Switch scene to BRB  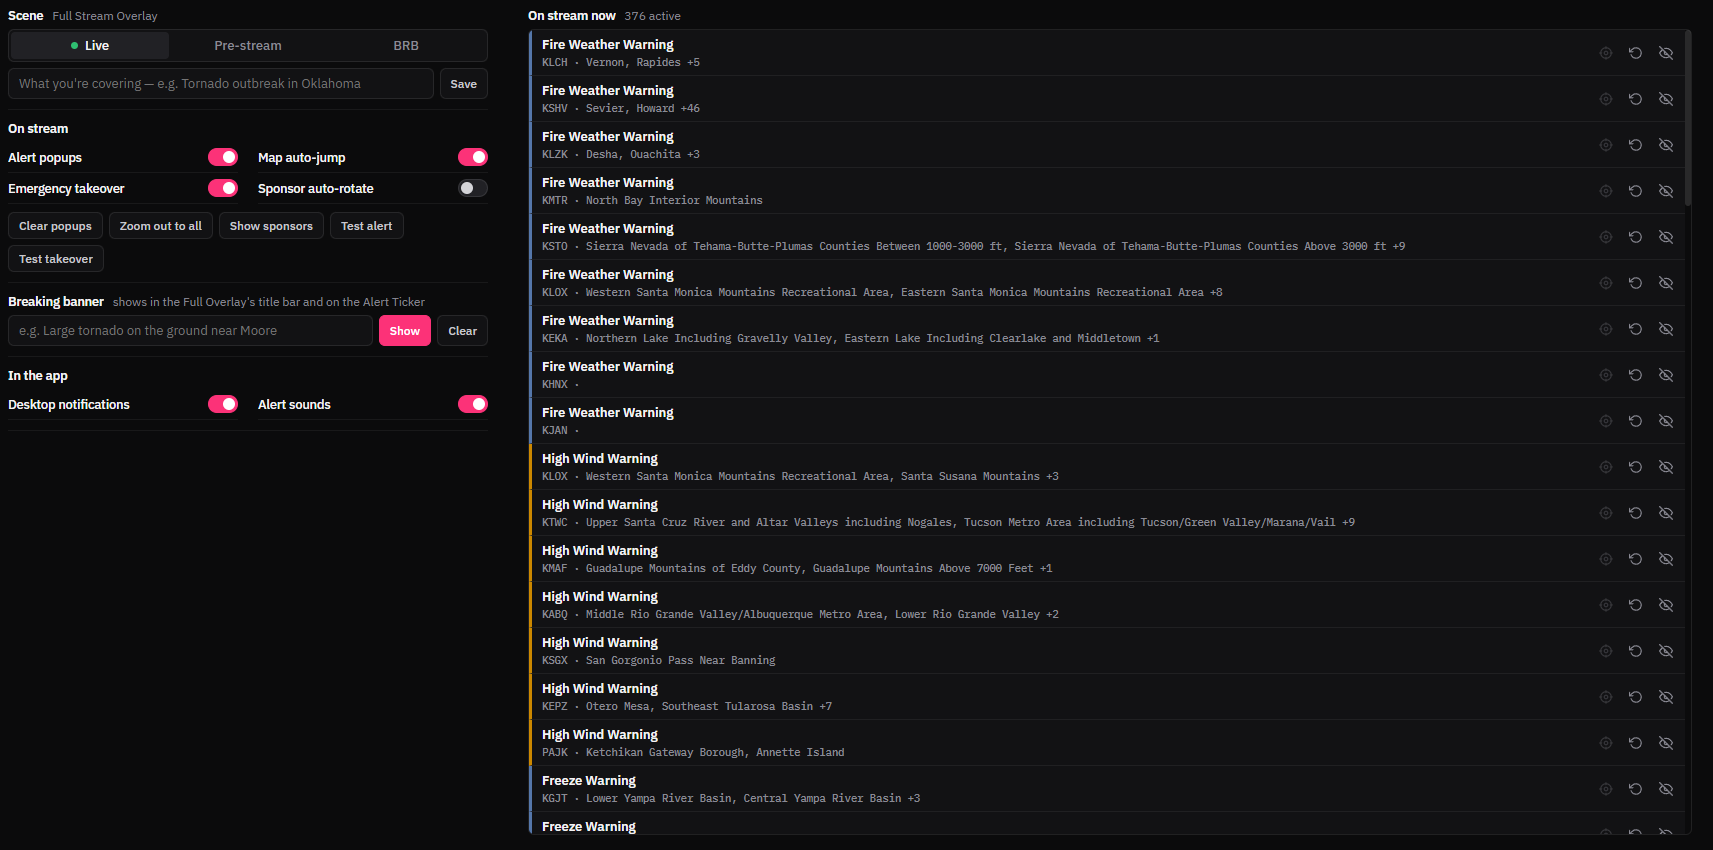pyautogui.click(x=406, y=46)
